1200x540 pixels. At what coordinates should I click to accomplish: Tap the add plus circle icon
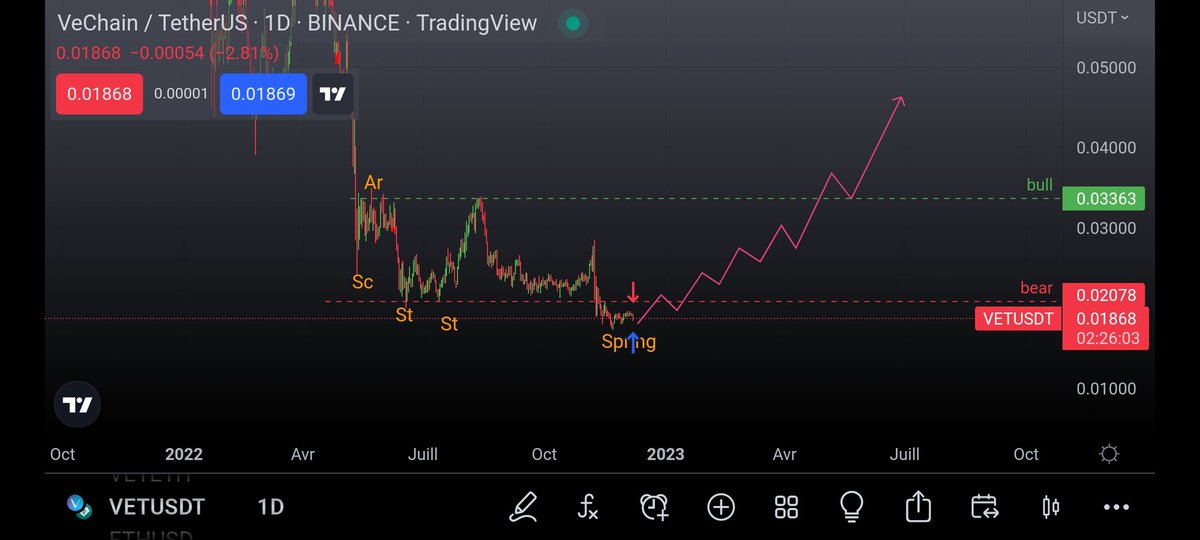[x=721, y=507]
